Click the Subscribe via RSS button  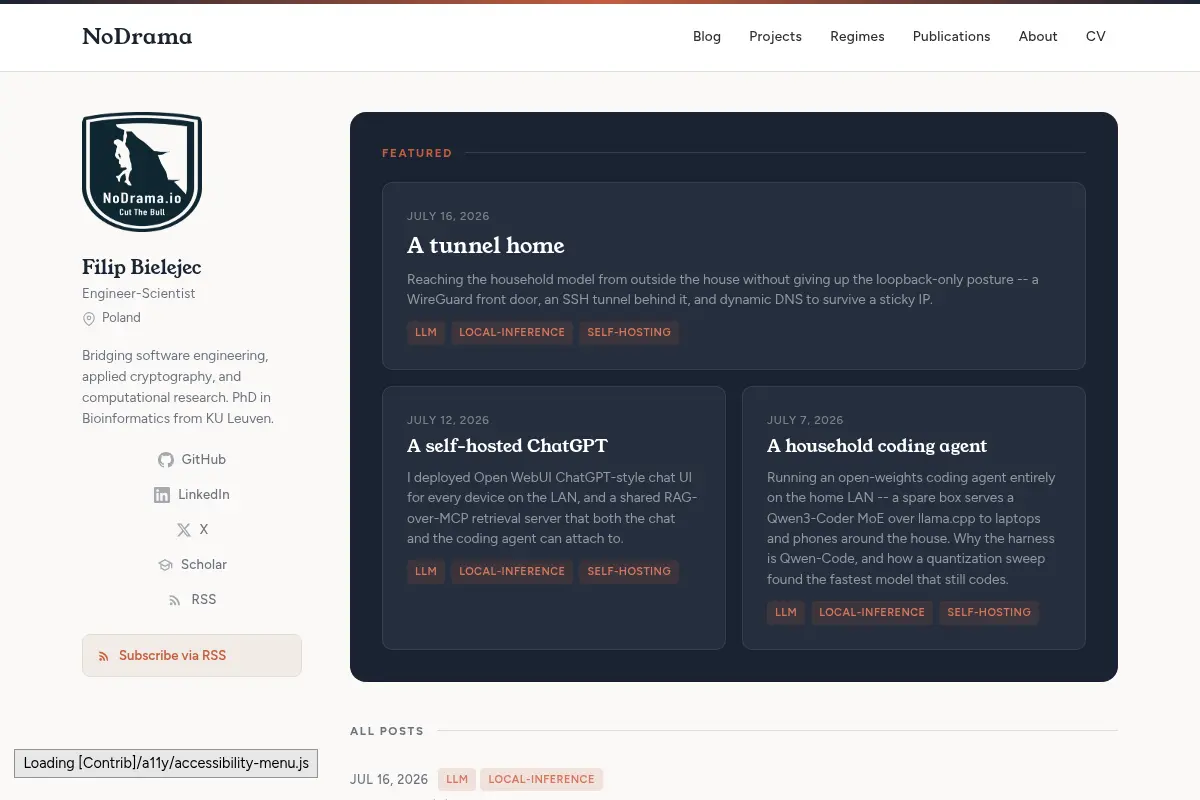tap(192, 655)
